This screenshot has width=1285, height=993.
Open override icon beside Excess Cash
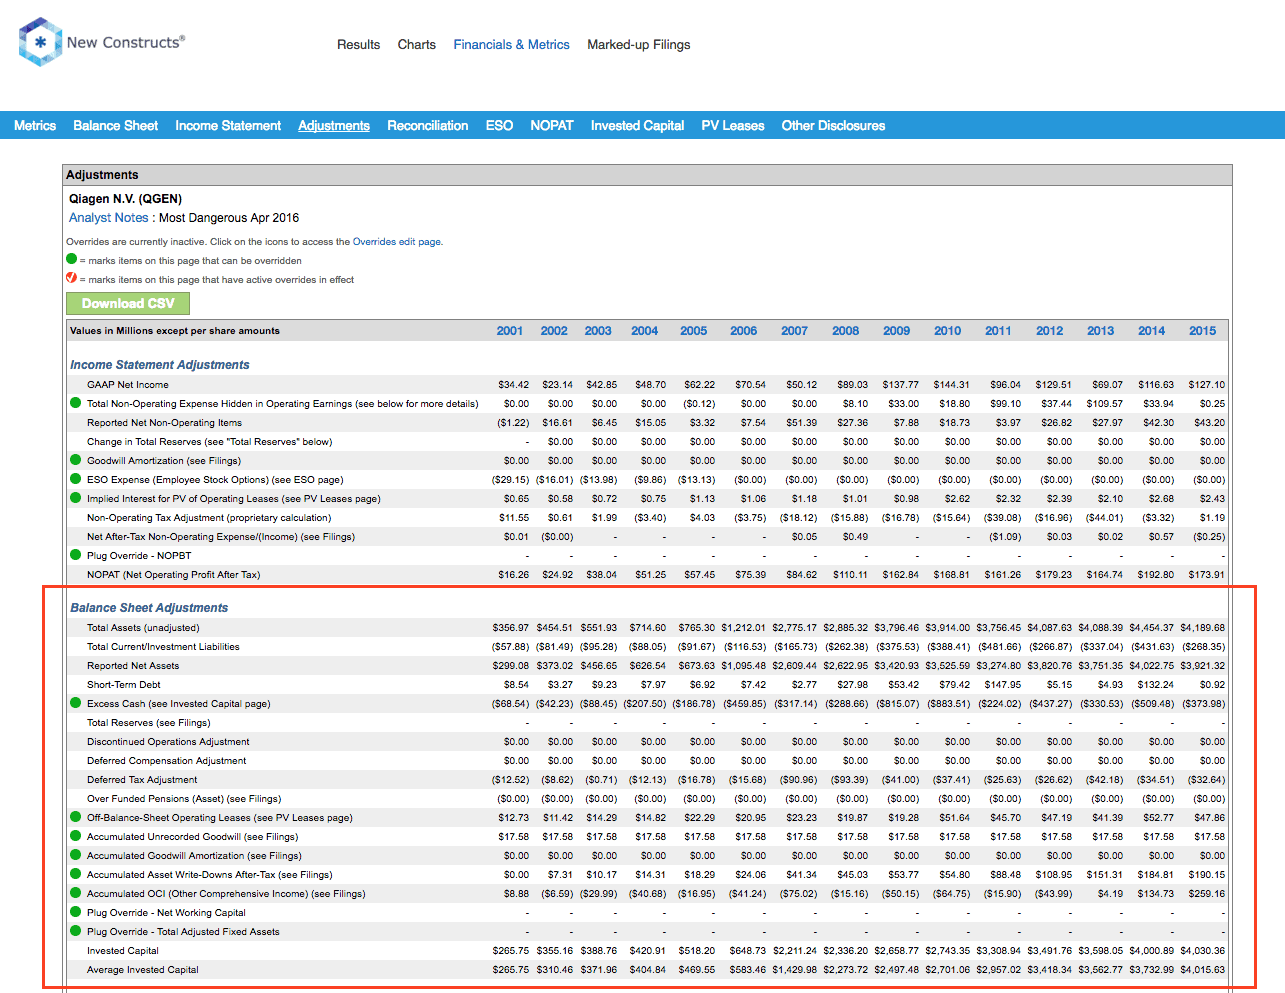(75, 703)
